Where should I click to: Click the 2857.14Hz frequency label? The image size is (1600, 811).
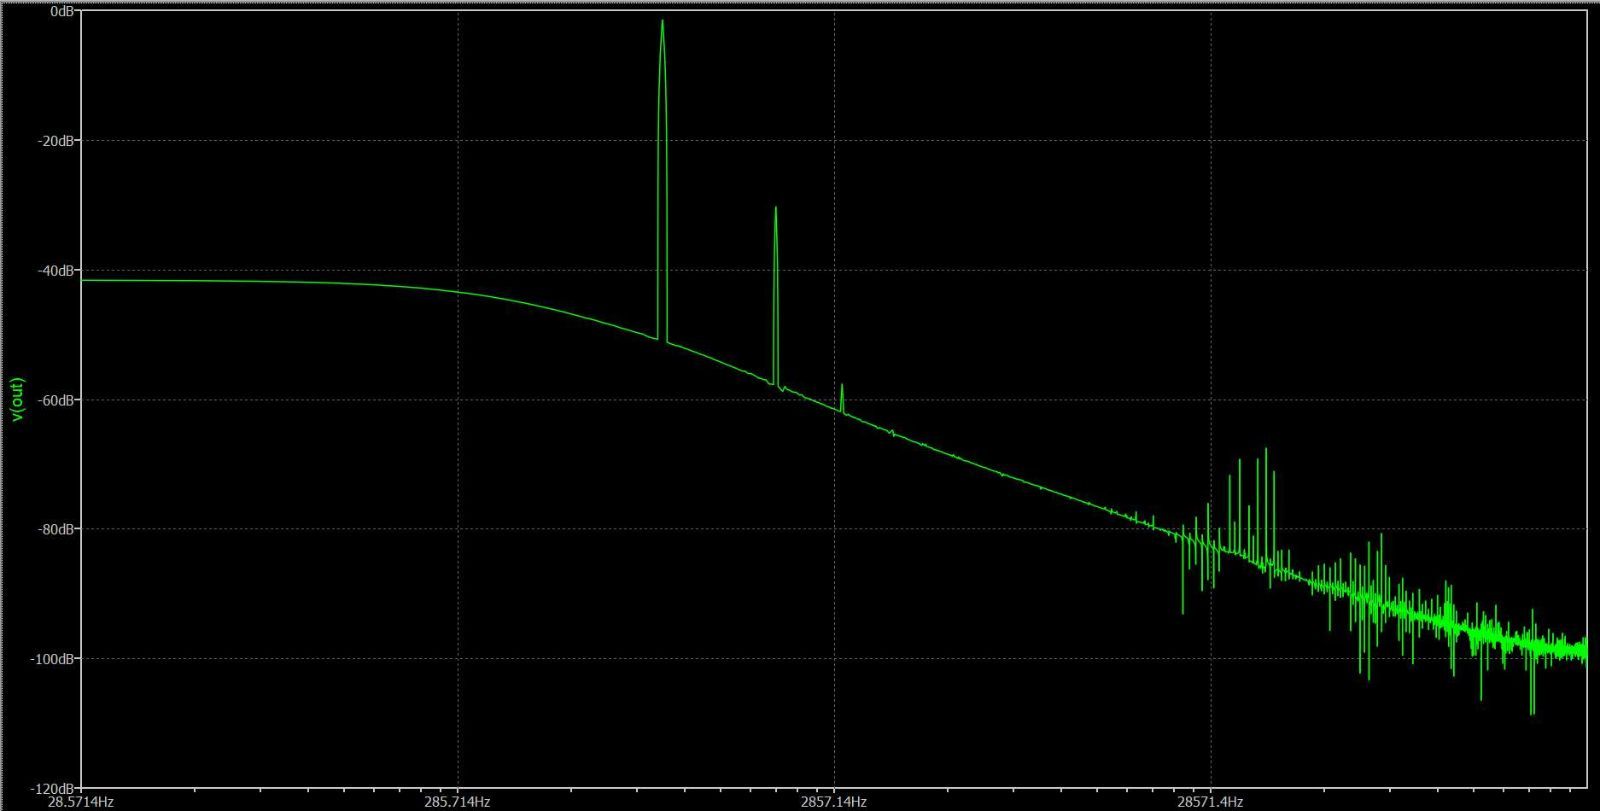[x=834, y=802]
